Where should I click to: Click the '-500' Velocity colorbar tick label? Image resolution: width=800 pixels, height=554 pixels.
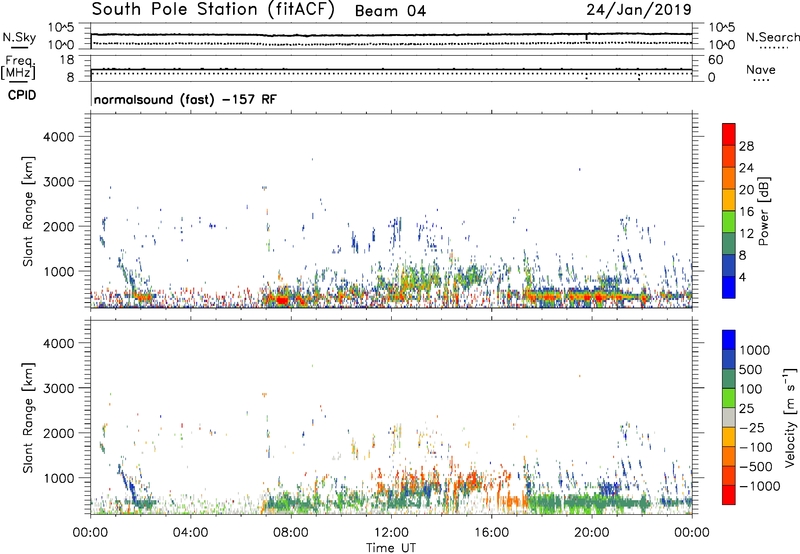tap(756, 467)
